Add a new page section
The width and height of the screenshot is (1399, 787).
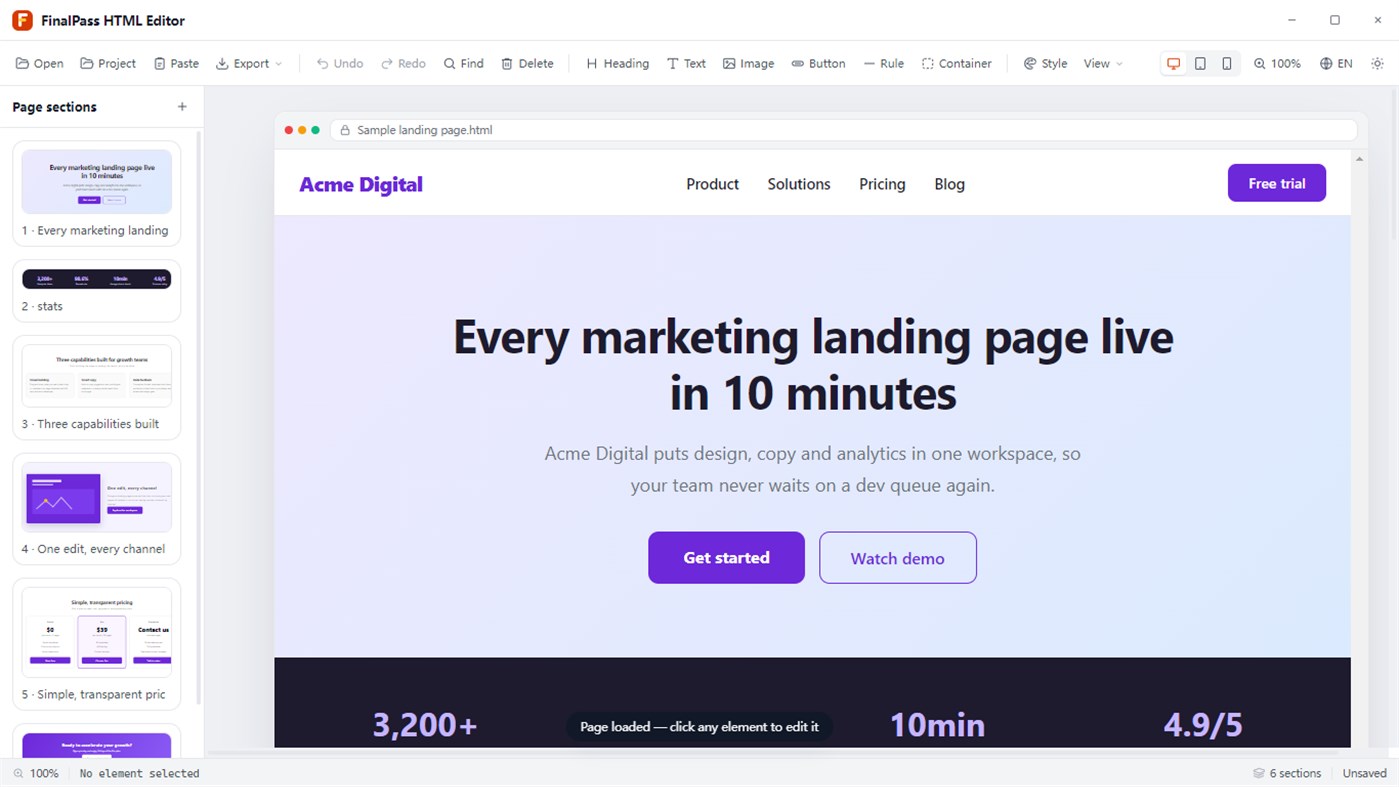tap(182, 107)
